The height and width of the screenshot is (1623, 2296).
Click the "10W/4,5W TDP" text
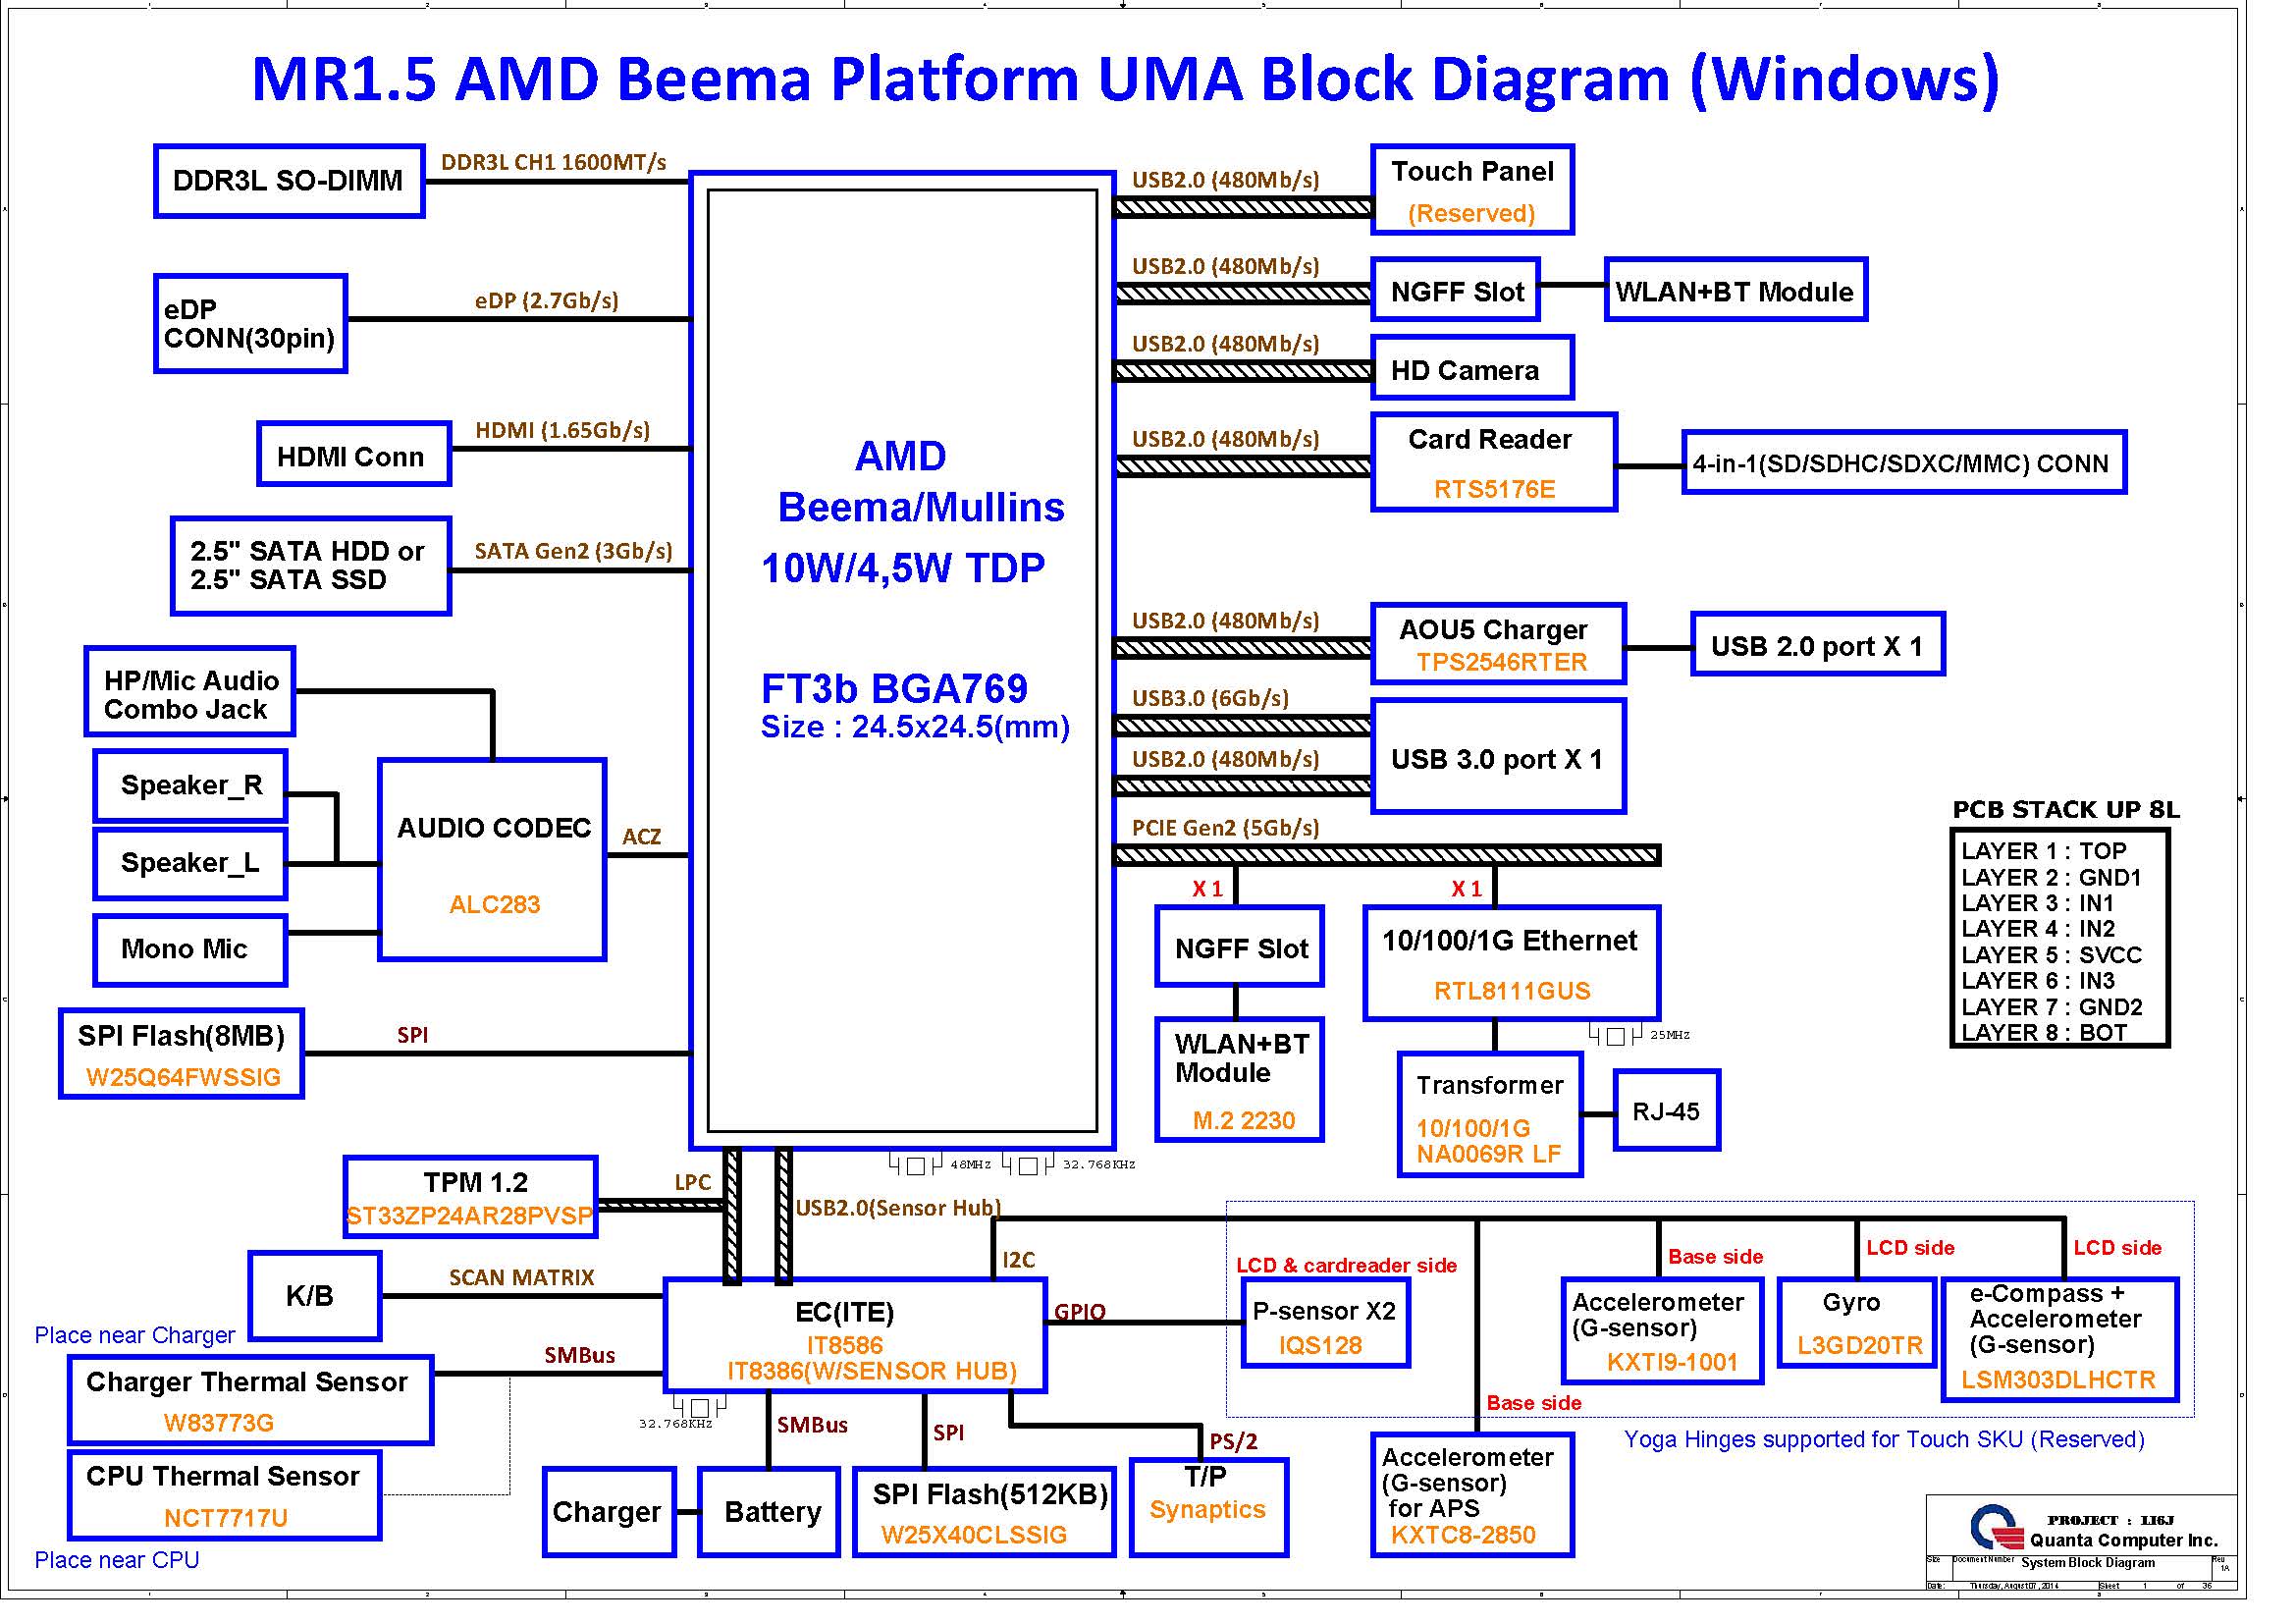click(x=903, y=568)
